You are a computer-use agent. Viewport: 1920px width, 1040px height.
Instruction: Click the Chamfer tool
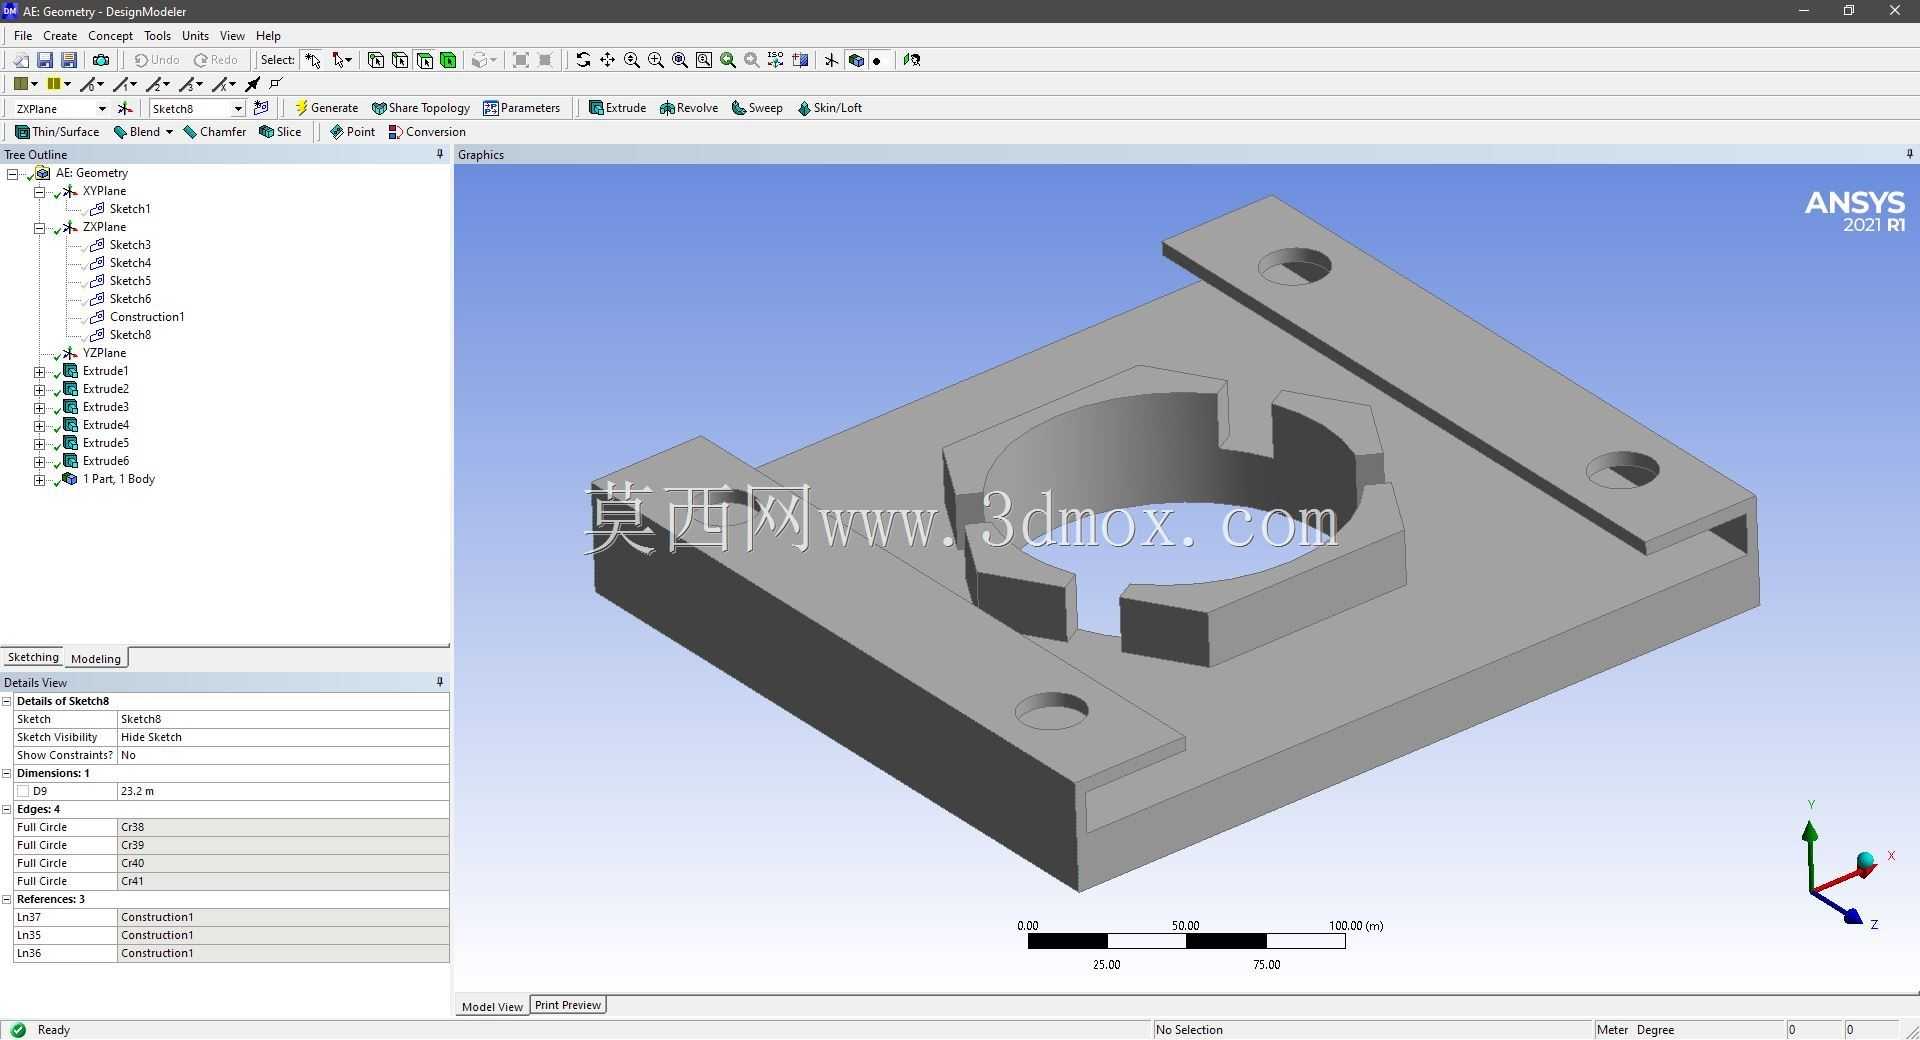214,132
